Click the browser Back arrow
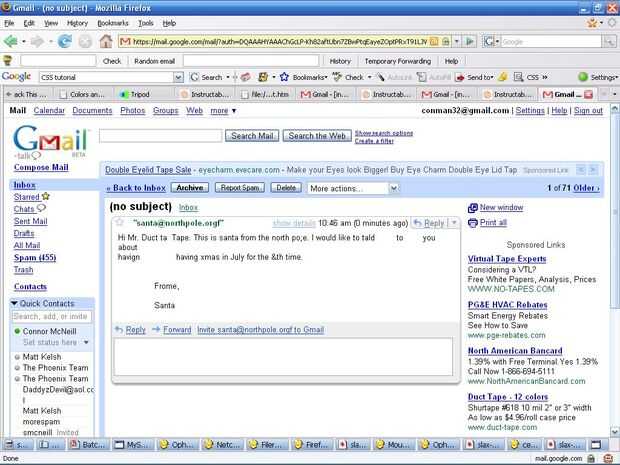620x465 pixels. click(11, 41)
